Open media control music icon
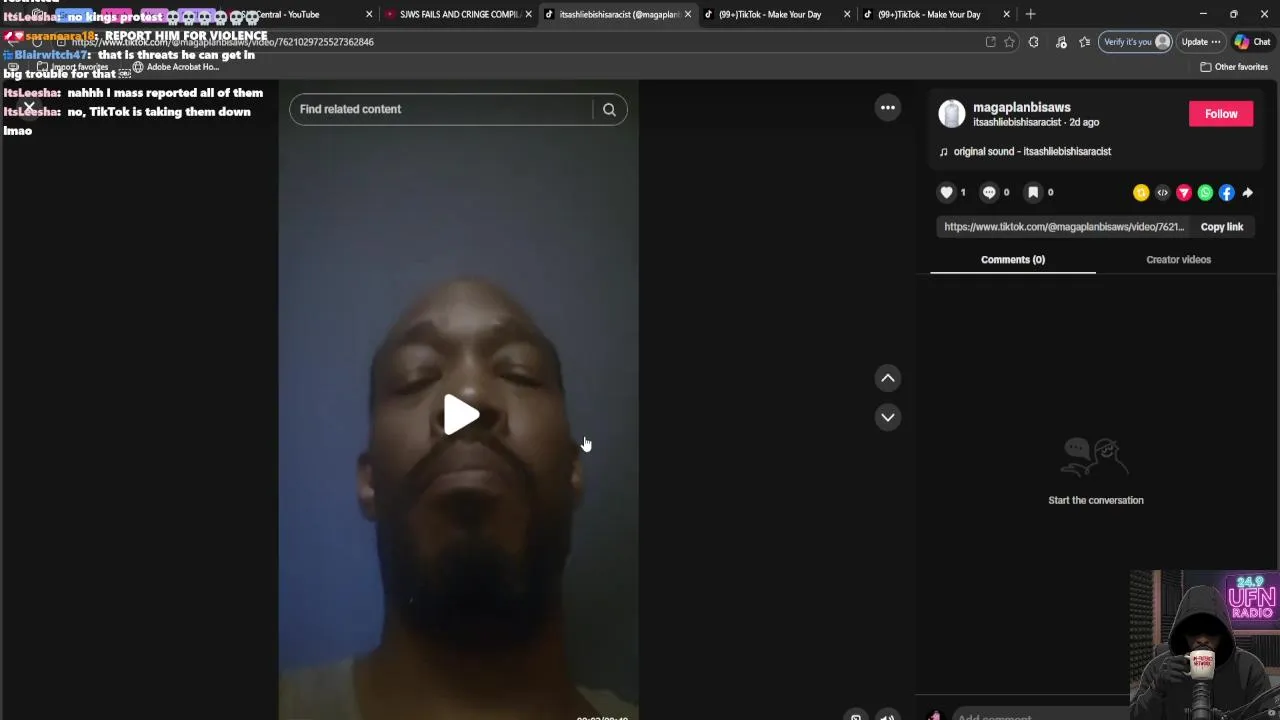 point(1060,42)
